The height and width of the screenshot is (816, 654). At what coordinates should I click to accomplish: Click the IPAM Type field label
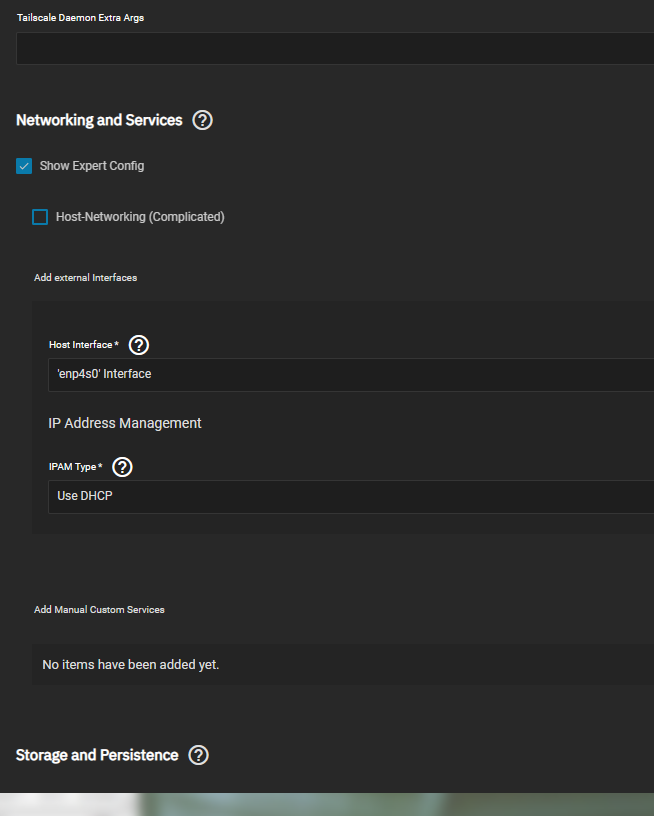point(75,467)
